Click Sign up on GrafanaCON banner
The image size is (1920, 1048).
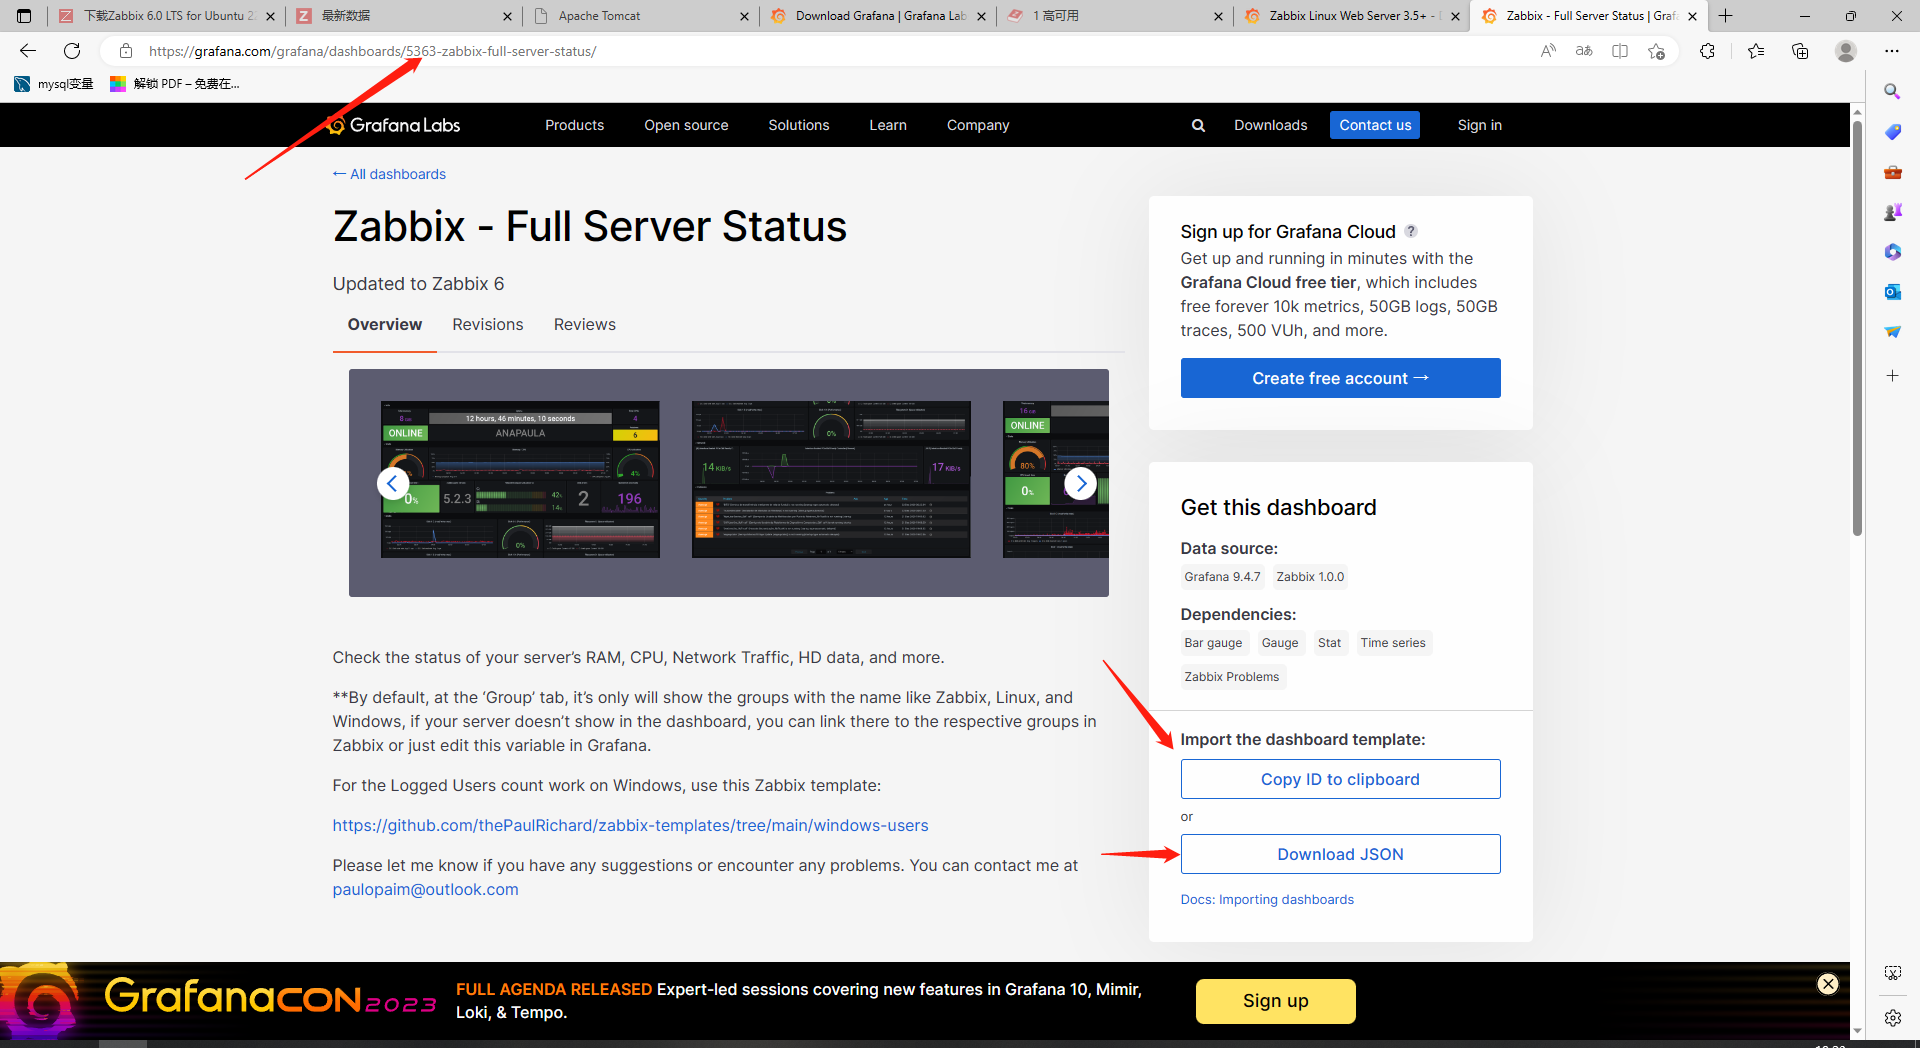click(1275, 1001)
